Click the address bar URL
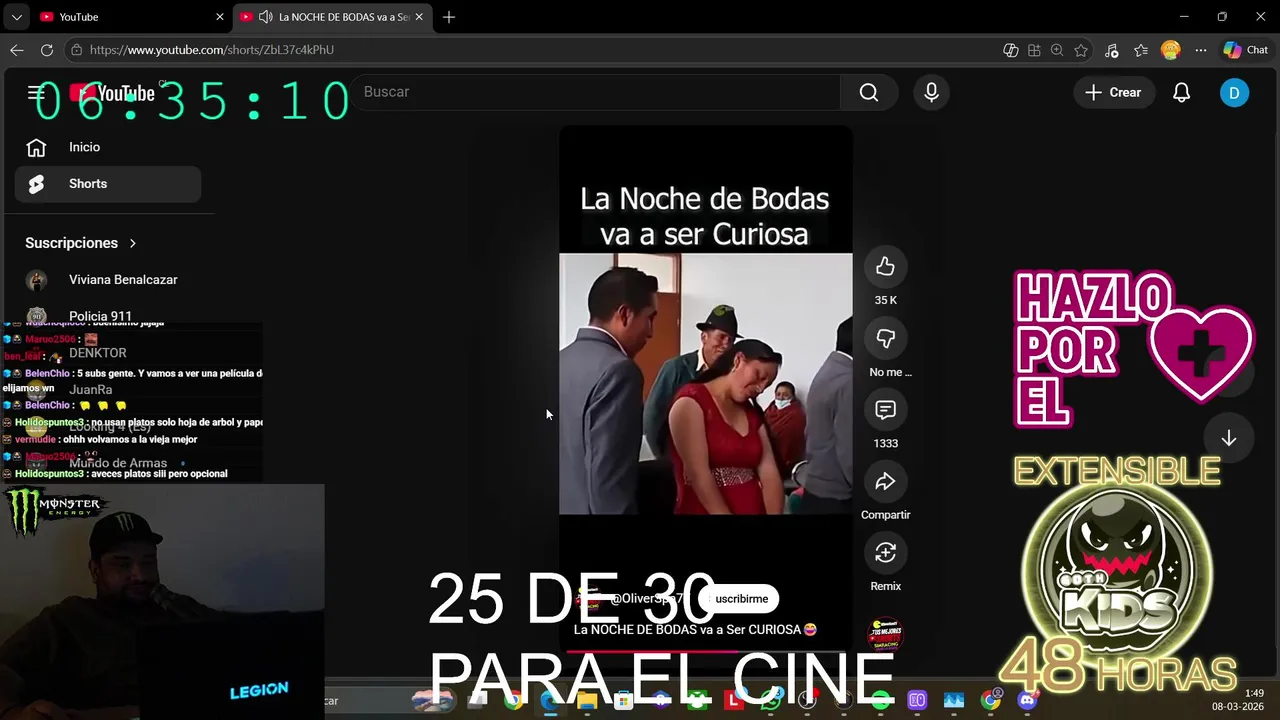The height and width of the screenshot is (720, 1280). 212,50
